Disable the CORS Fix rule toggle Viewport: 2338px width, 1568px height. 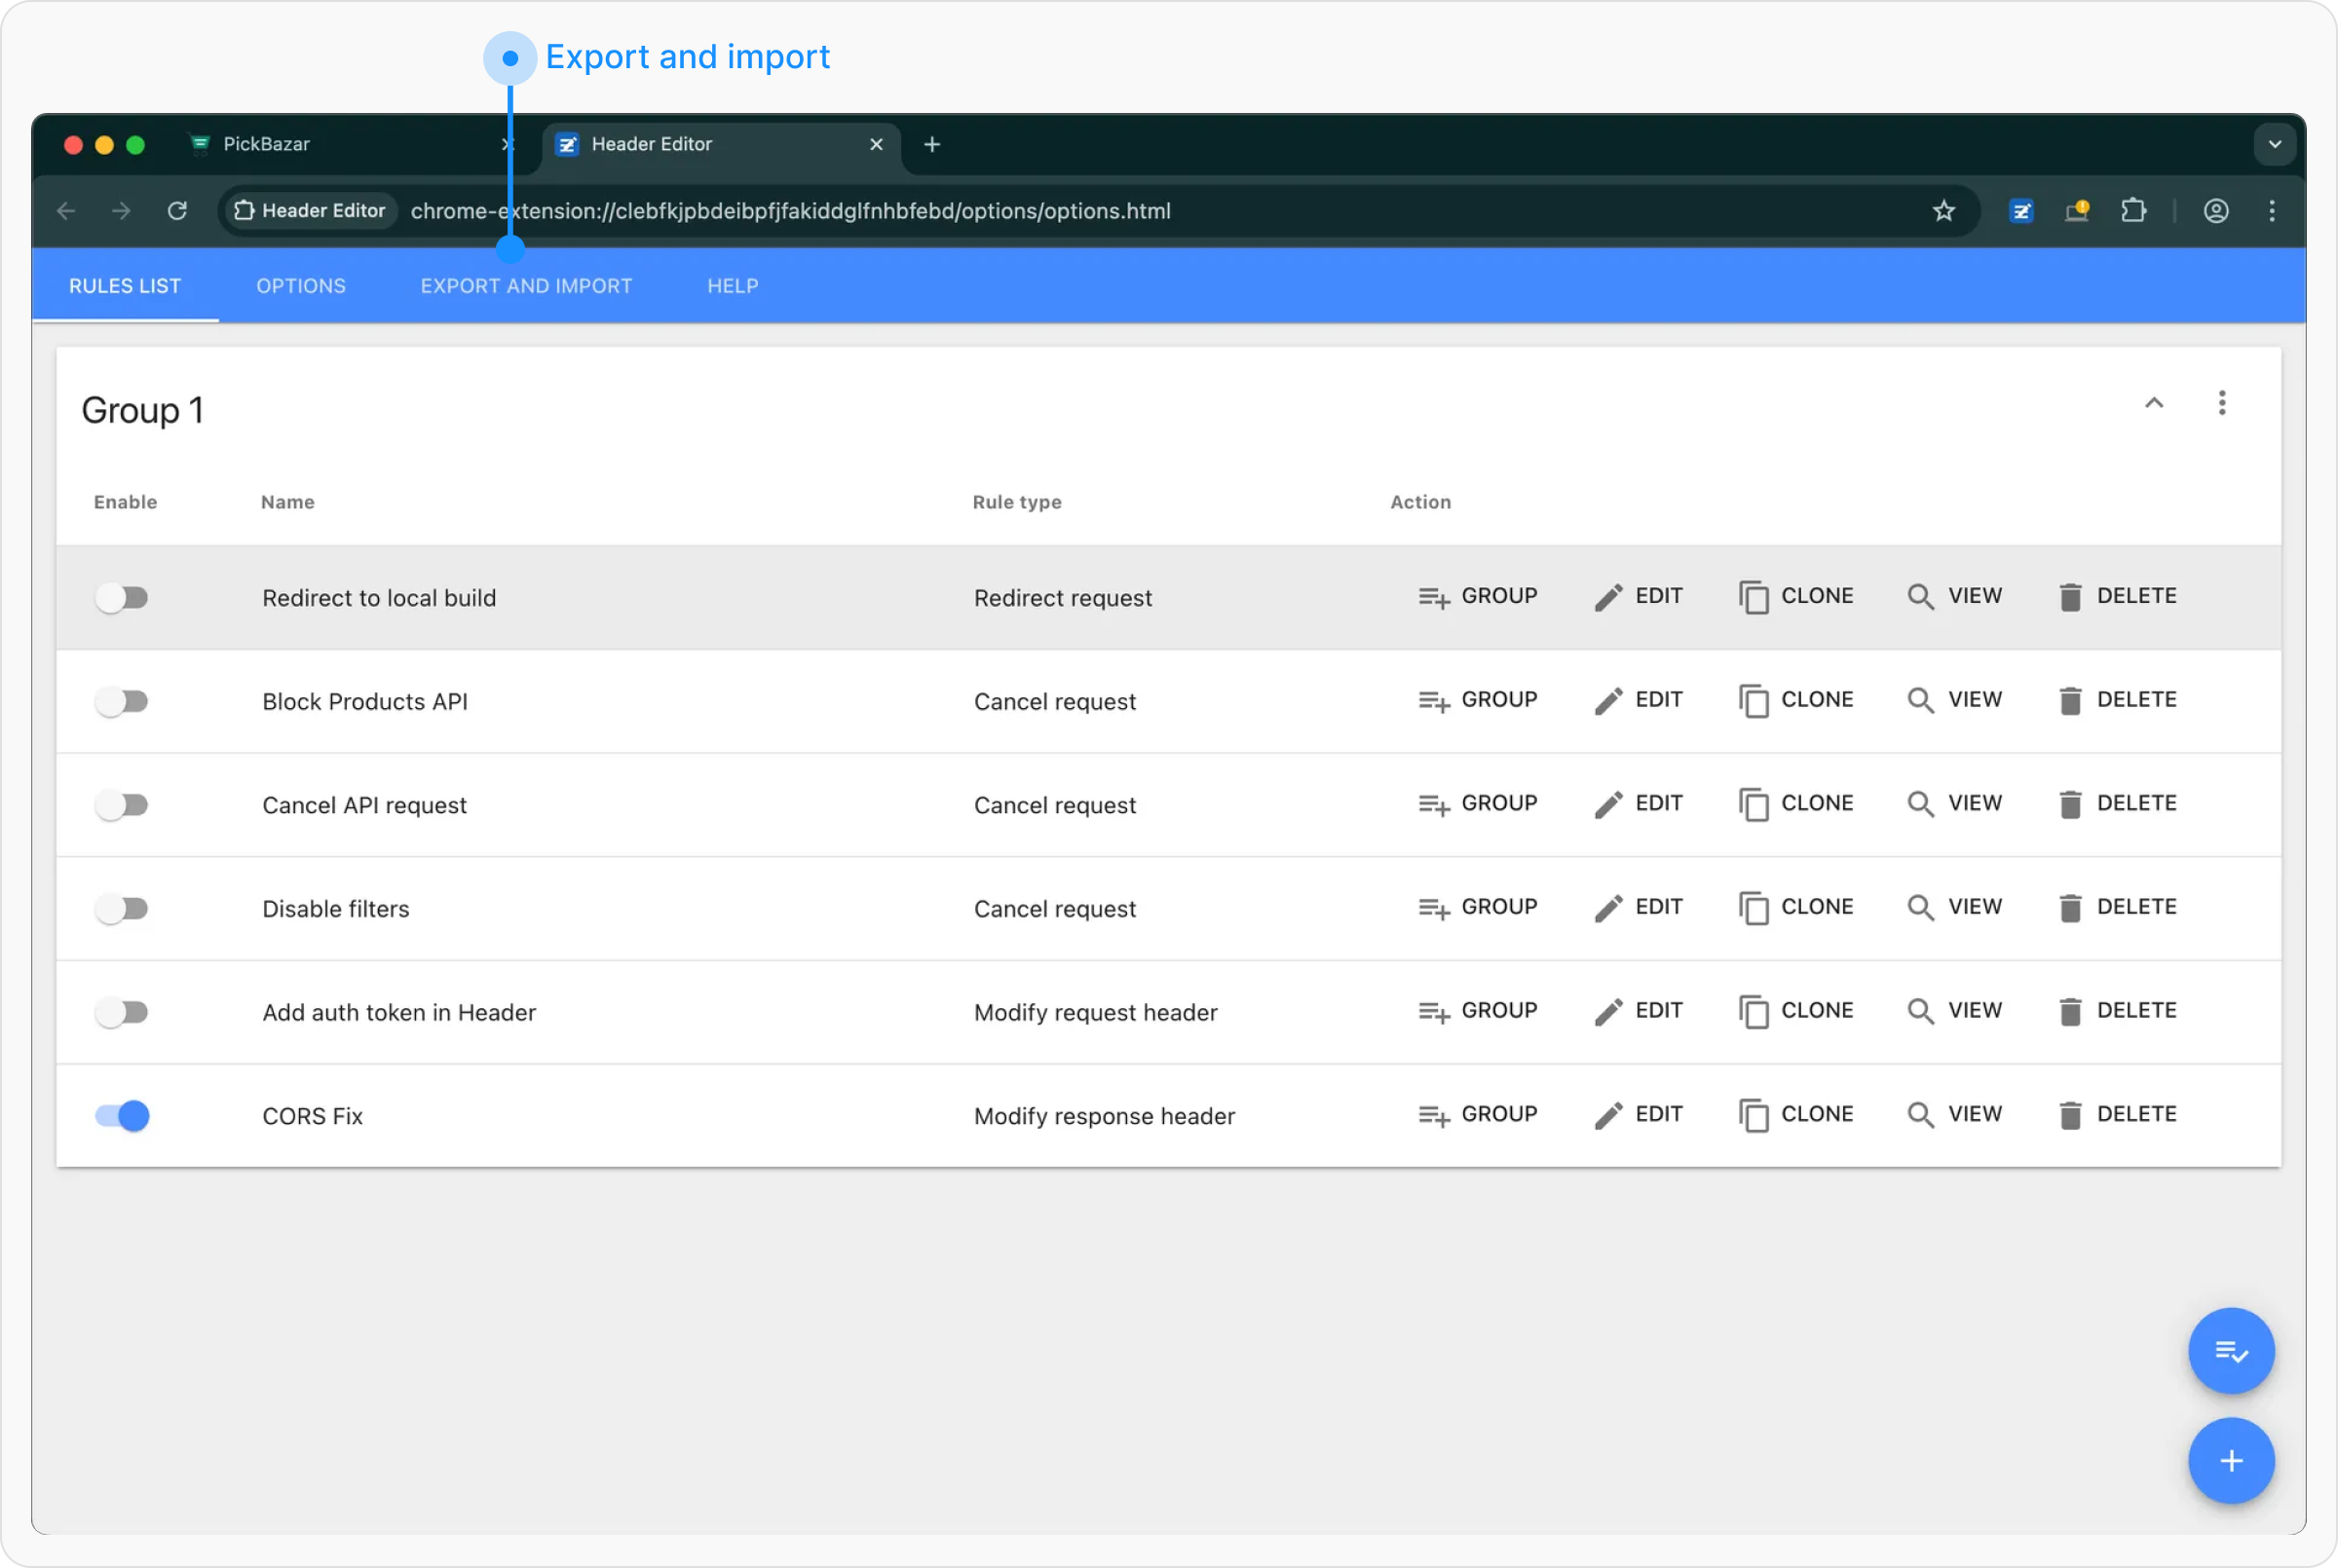[x=122, y=1115]
